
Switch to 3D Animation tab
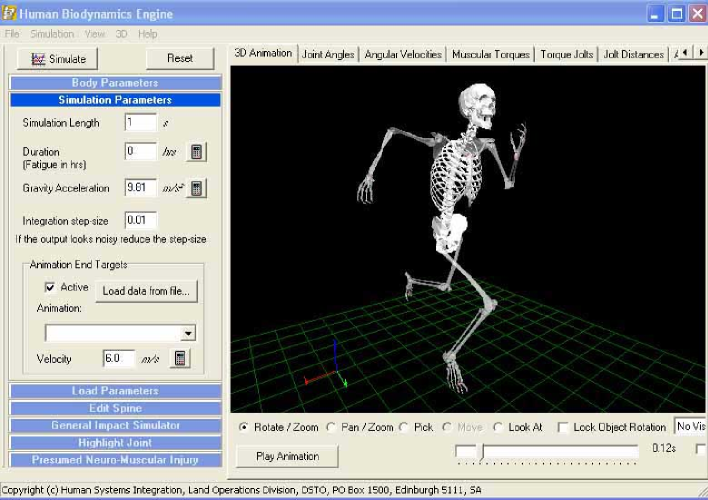pyautogui.click(x=263, y=53)
